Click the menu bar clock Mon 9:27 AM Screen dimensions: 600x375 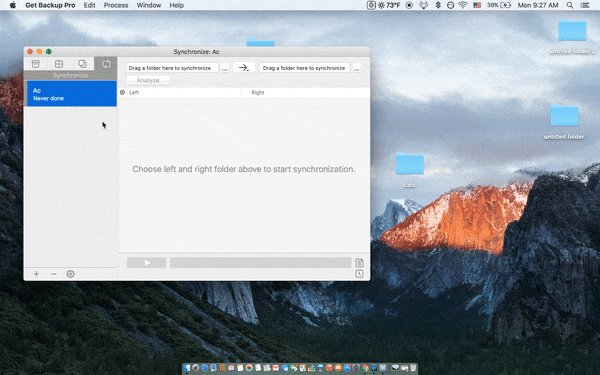(x=538, y=5)
